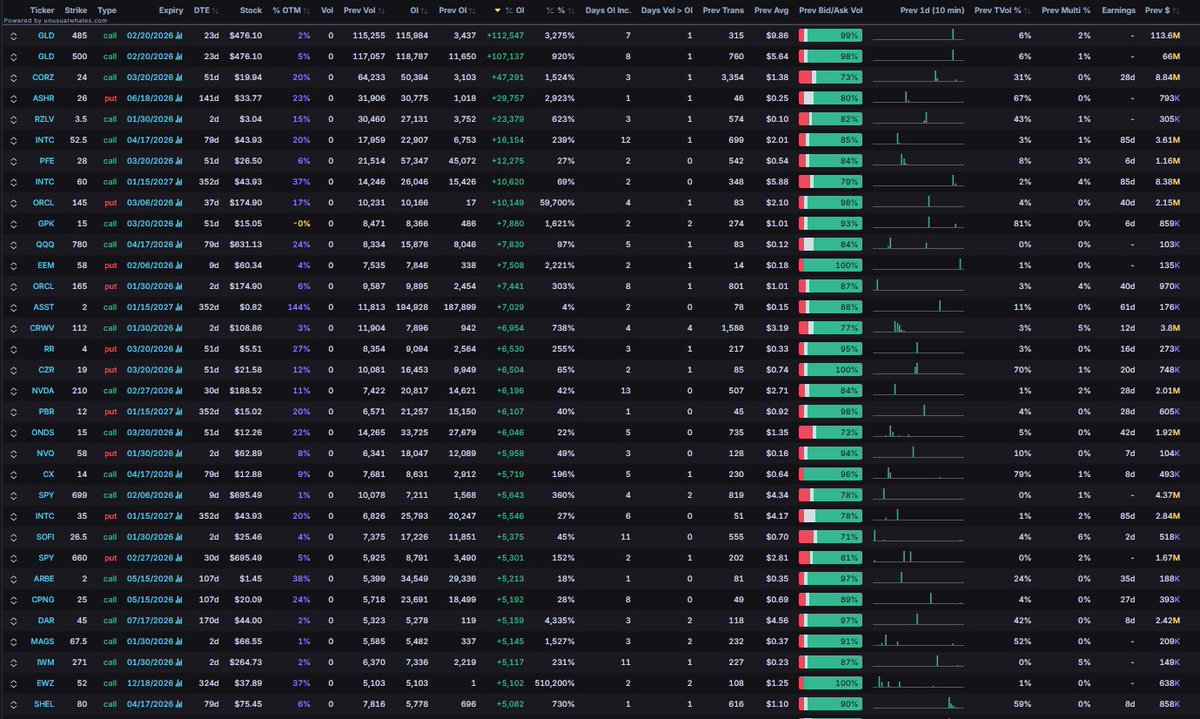
Task: Select the ORCL ticker symbol
Action: pos(42,202)
